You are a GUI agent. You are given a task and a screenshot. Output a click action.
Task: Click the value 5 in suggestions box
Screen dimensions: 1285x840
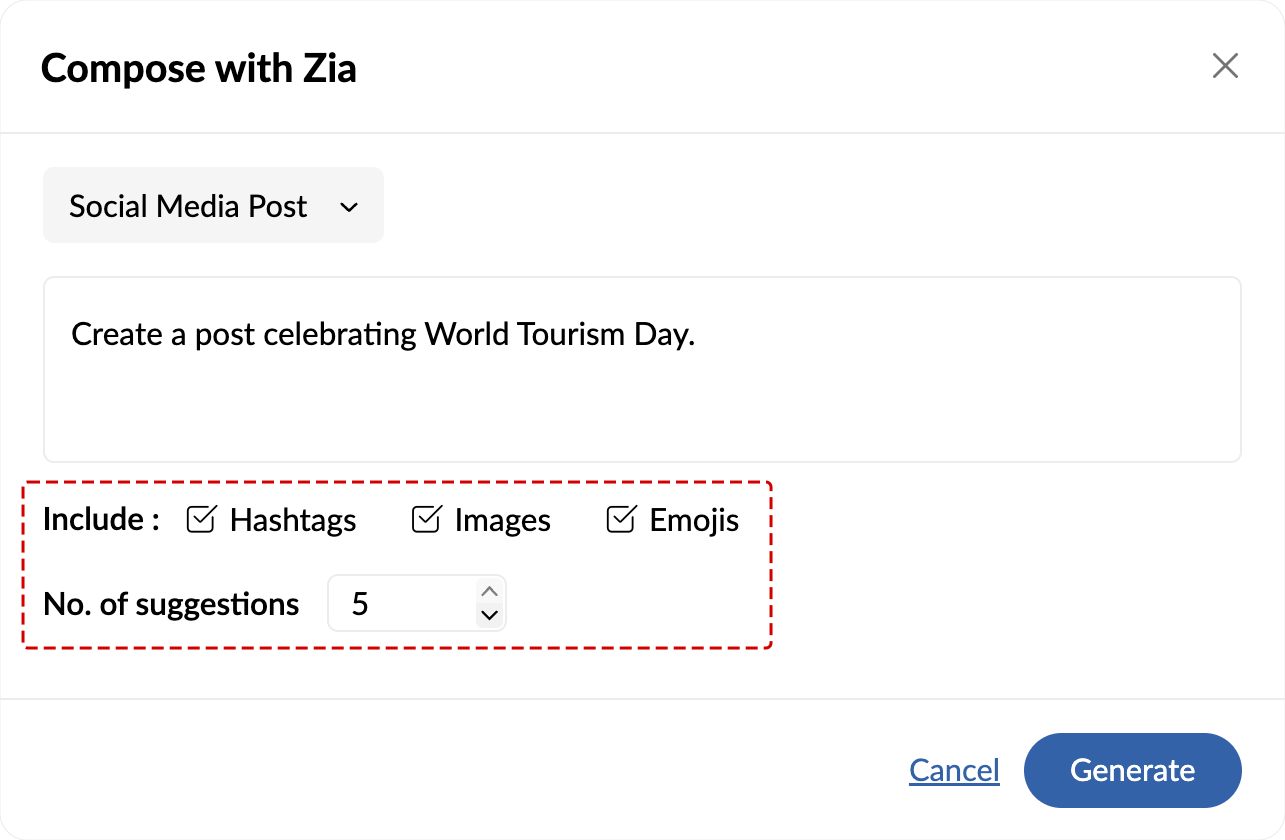[360, 604]
